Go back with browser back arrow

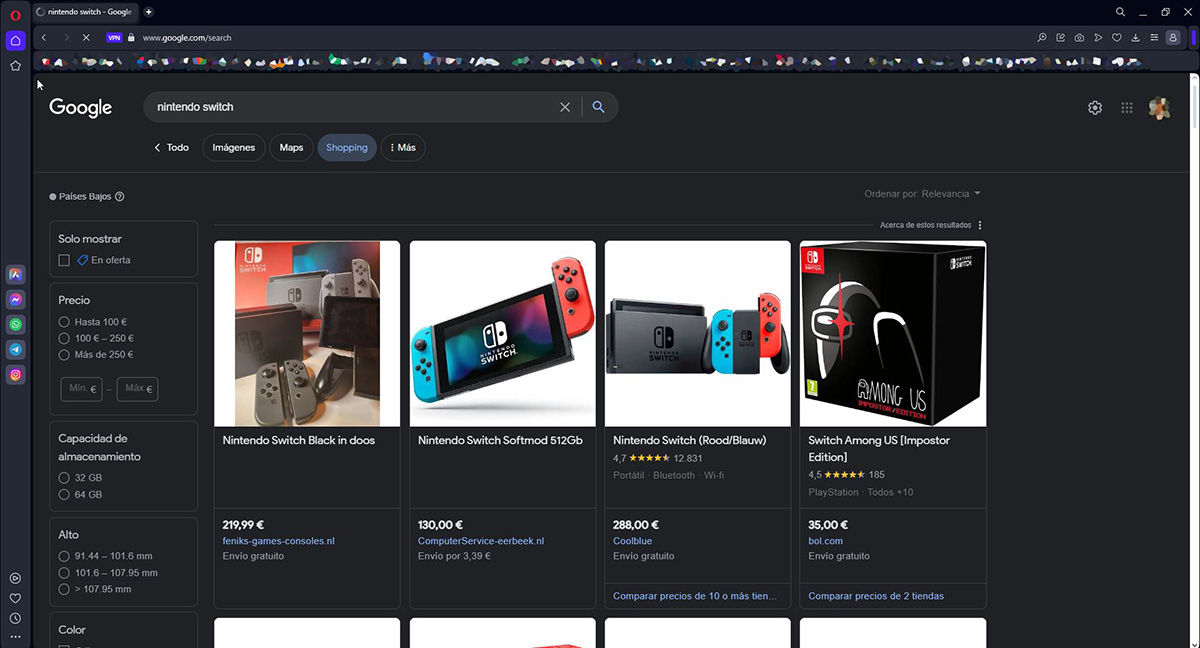point(44,38)
